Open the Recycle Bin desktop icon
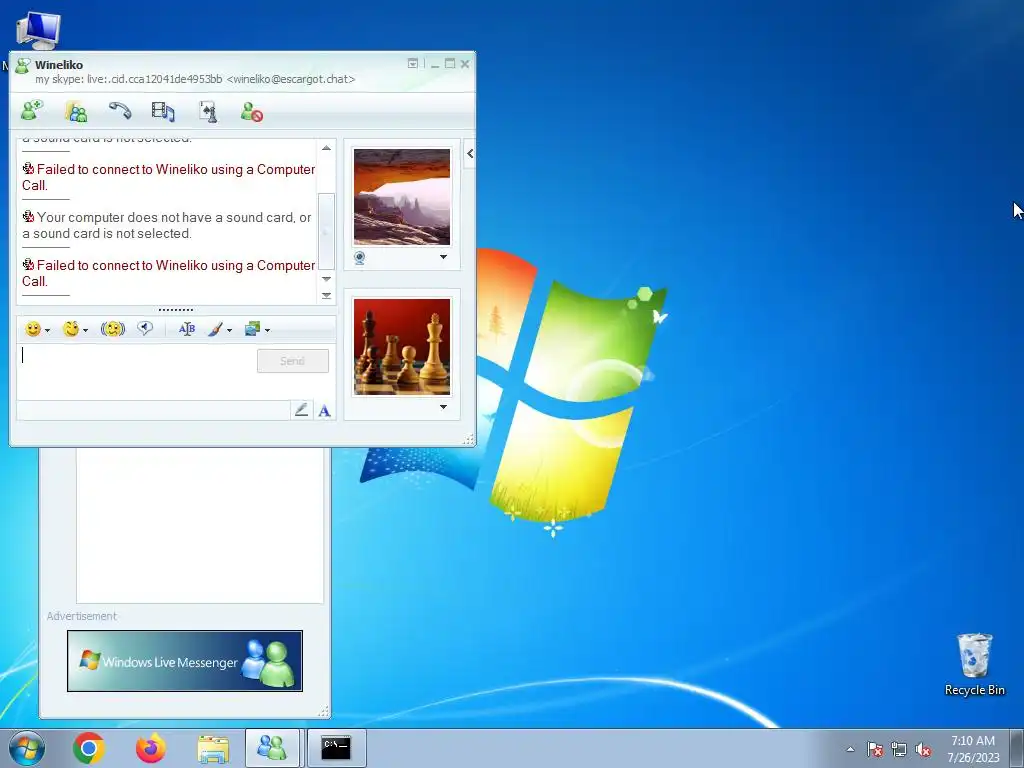 [974, 664]
